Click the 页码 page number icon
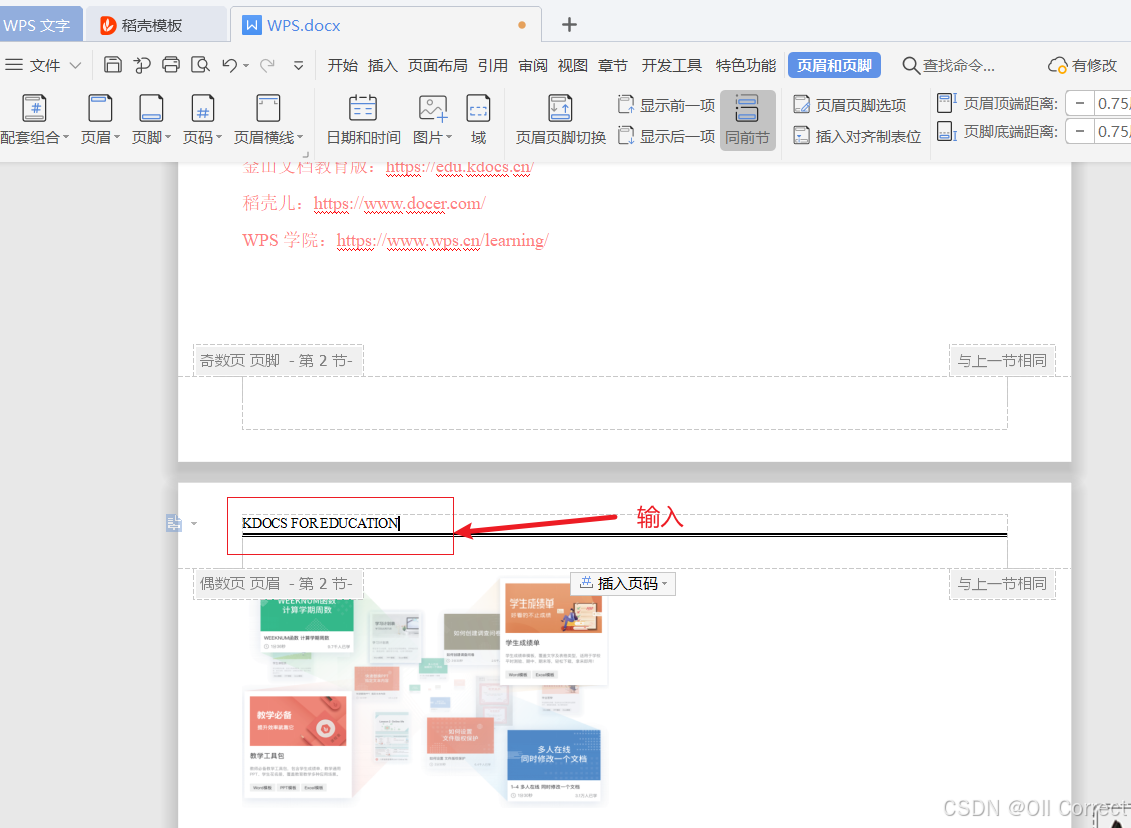Screen dimensions: 1131x828 tap(202, 108)
